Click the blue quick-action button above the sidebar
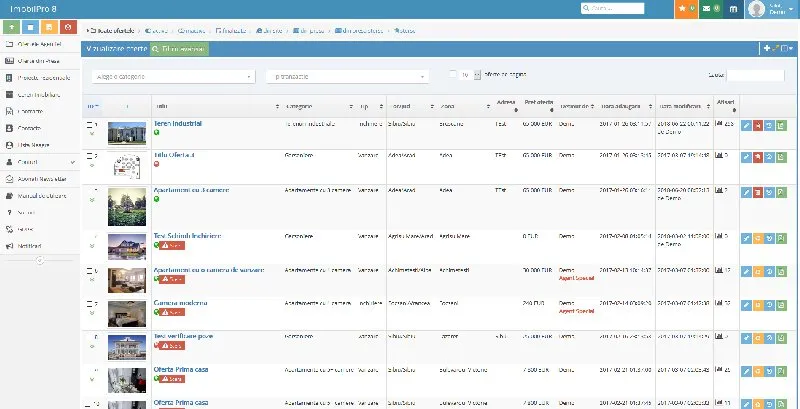Screen dimensions: 800x409 30,27
